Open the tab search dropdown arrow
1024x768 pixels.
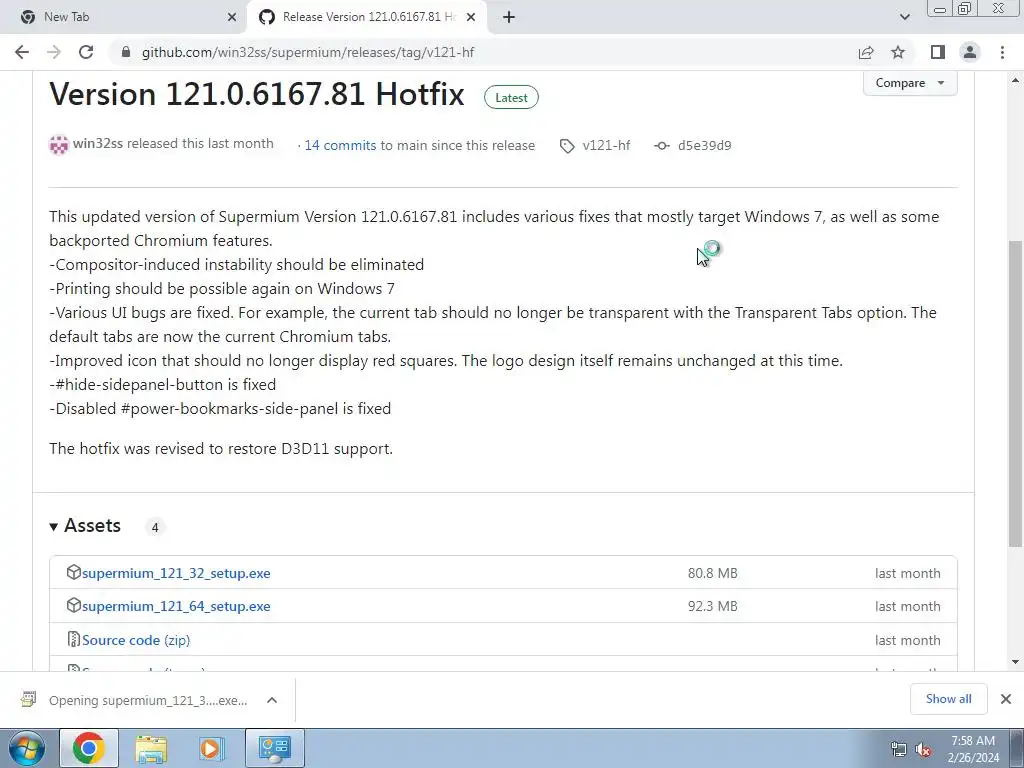(904, 17)
